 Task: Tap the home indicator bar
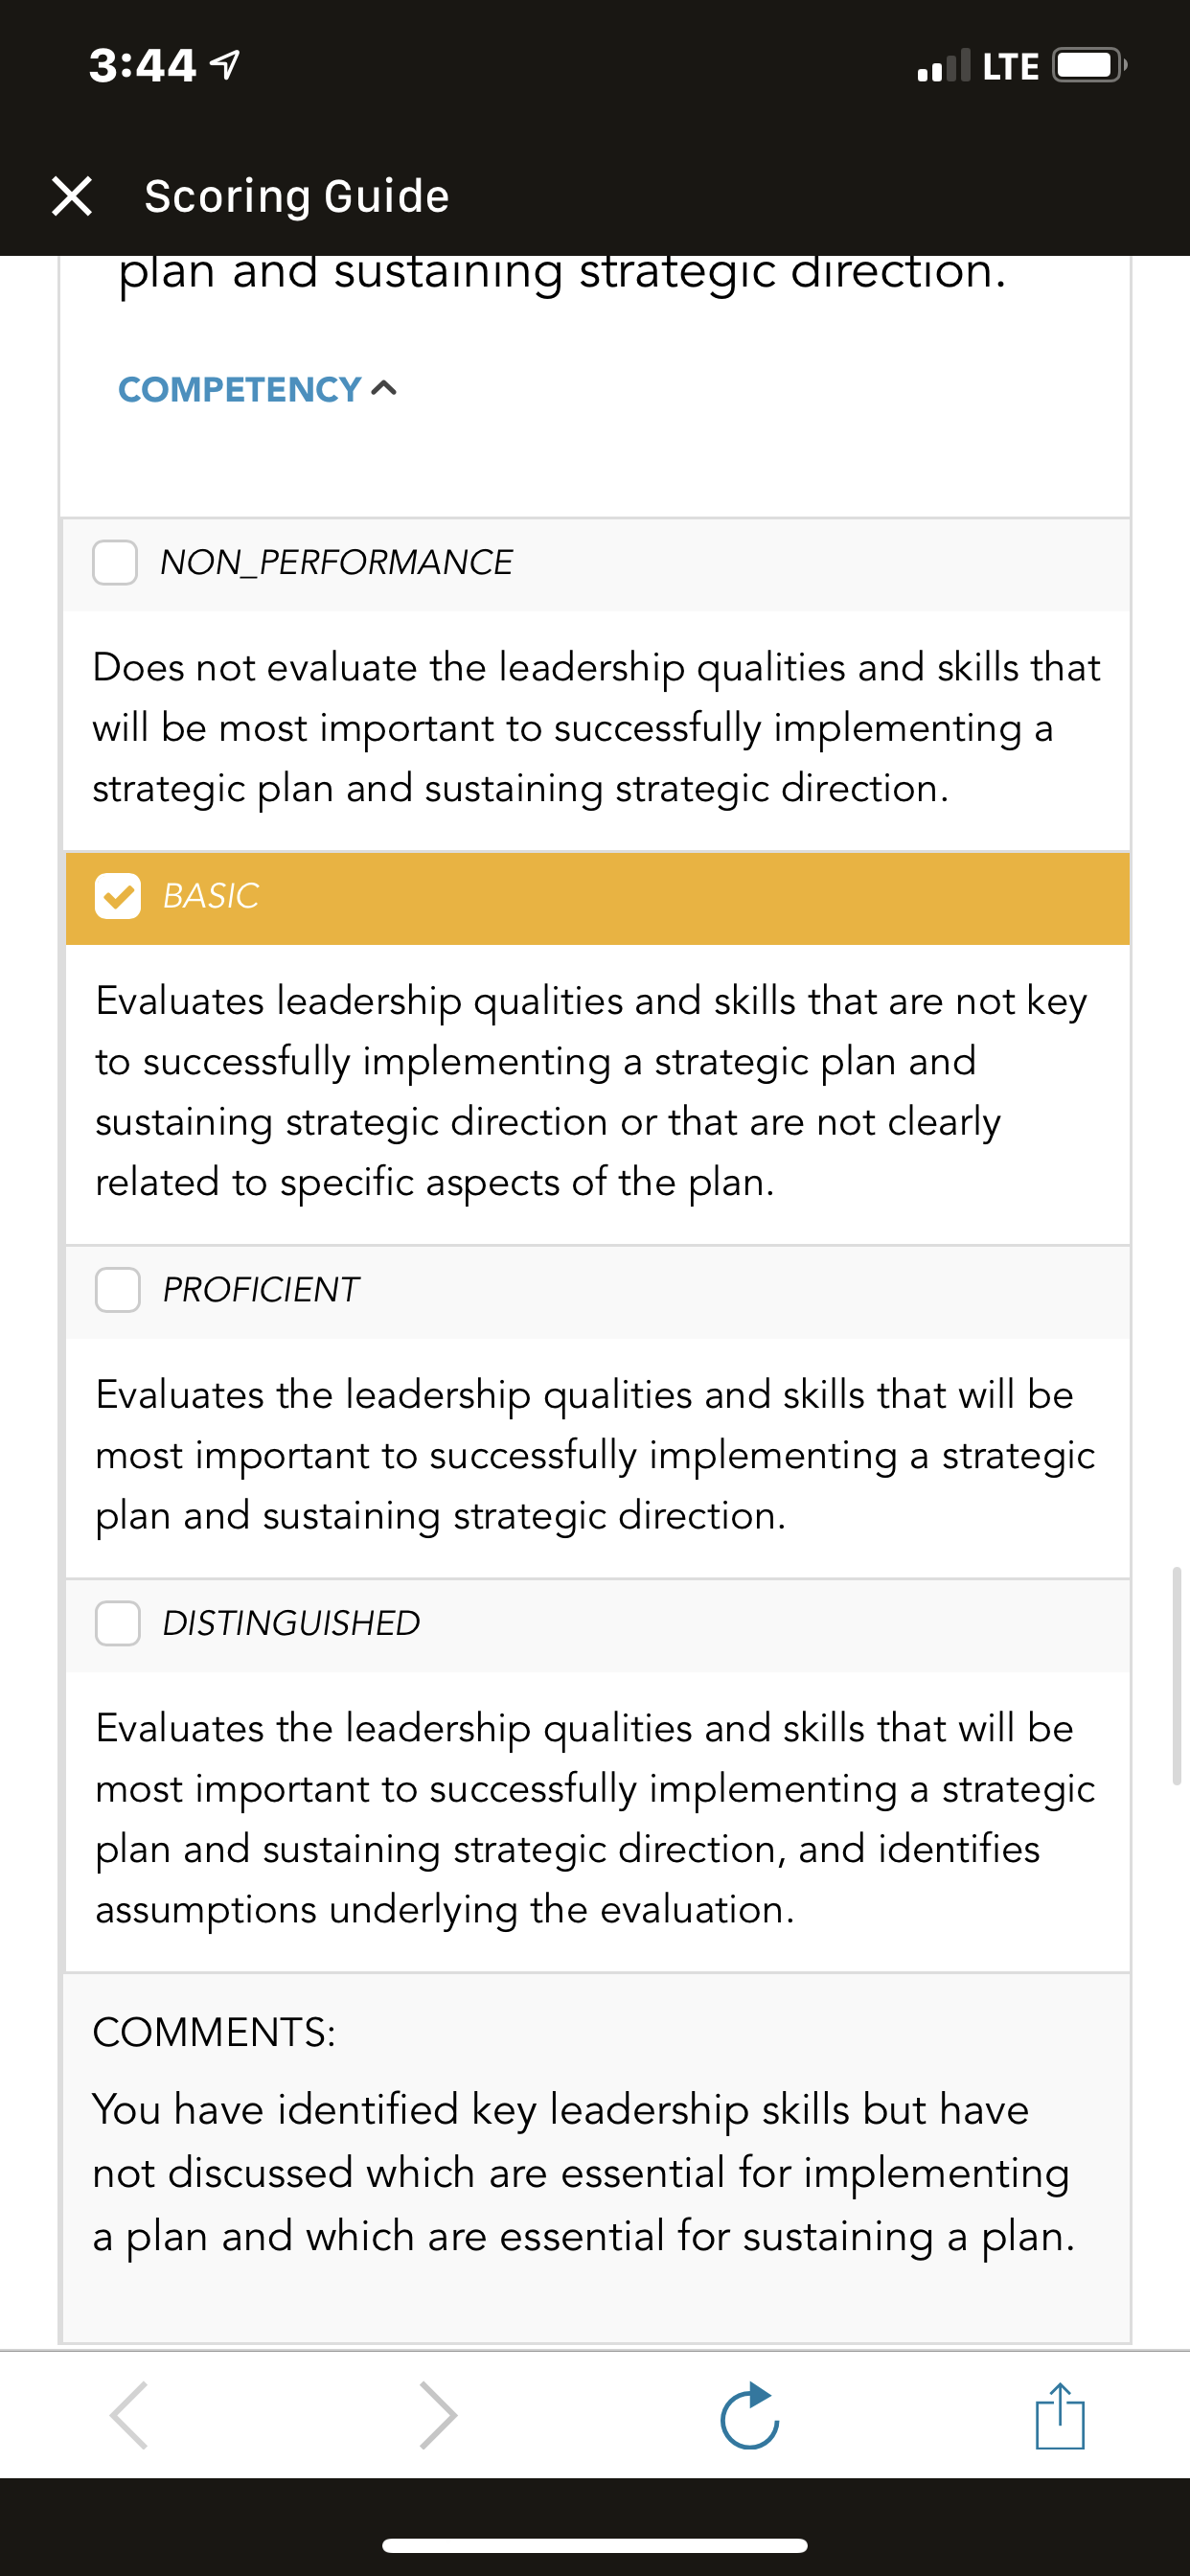tap(595, 2545)
